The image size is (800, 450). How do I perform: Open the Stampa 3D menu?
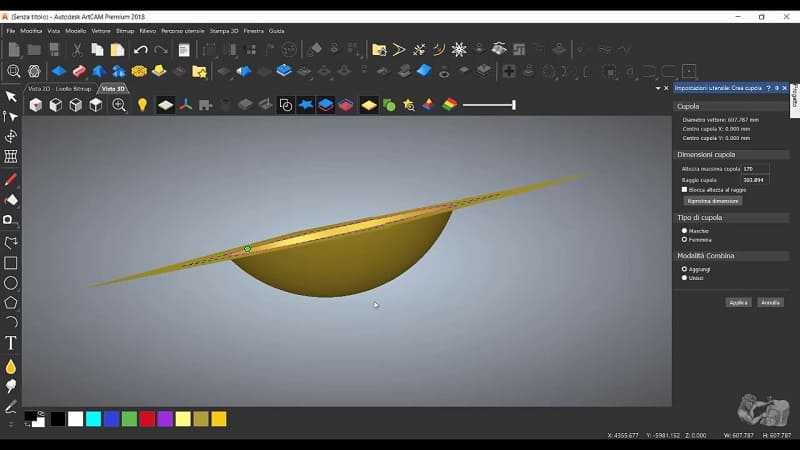[x=224, y=31]
